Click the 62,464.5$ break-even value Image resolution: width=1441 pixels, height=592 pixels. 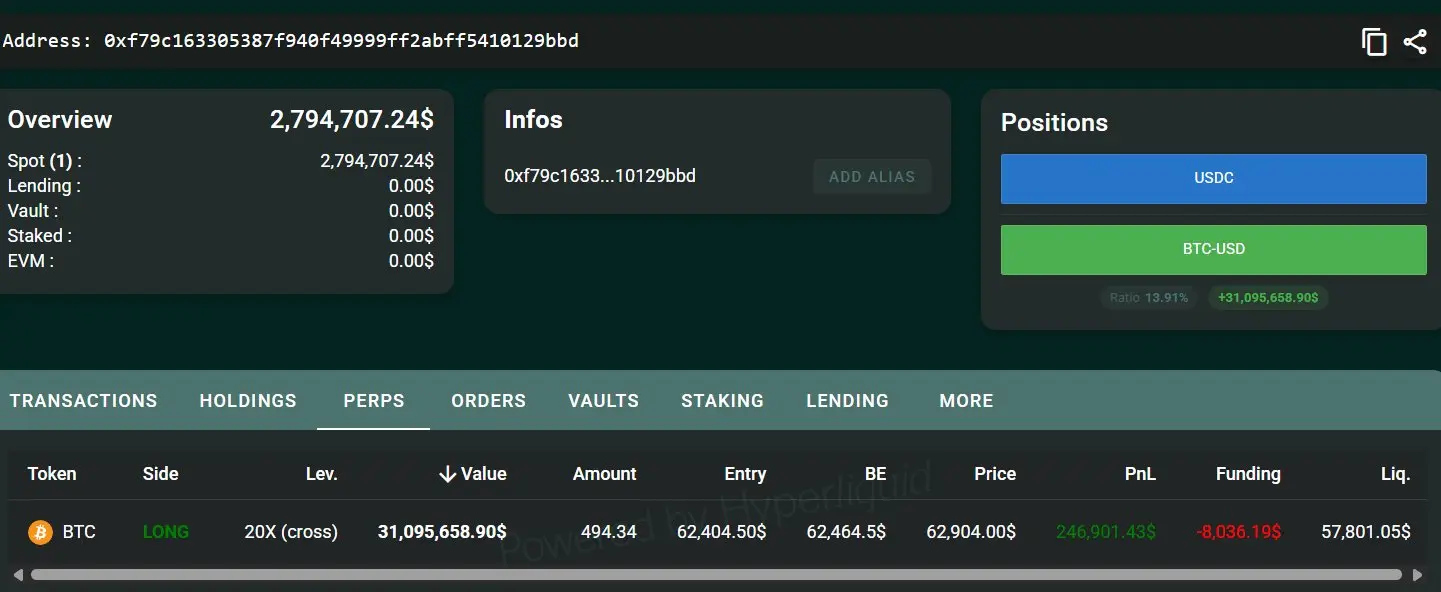[x=846, y=532]
